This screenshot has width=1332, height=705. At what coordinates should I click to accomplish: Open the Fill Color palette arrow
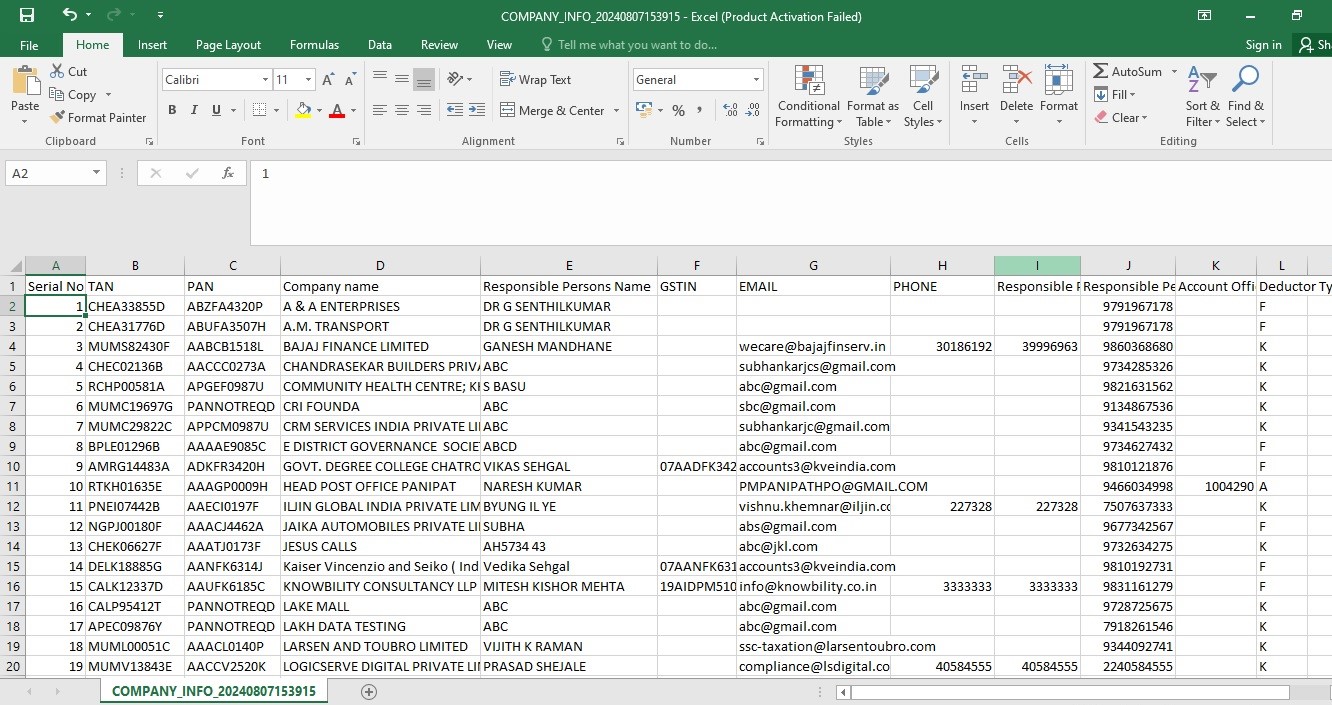point(318,110)
